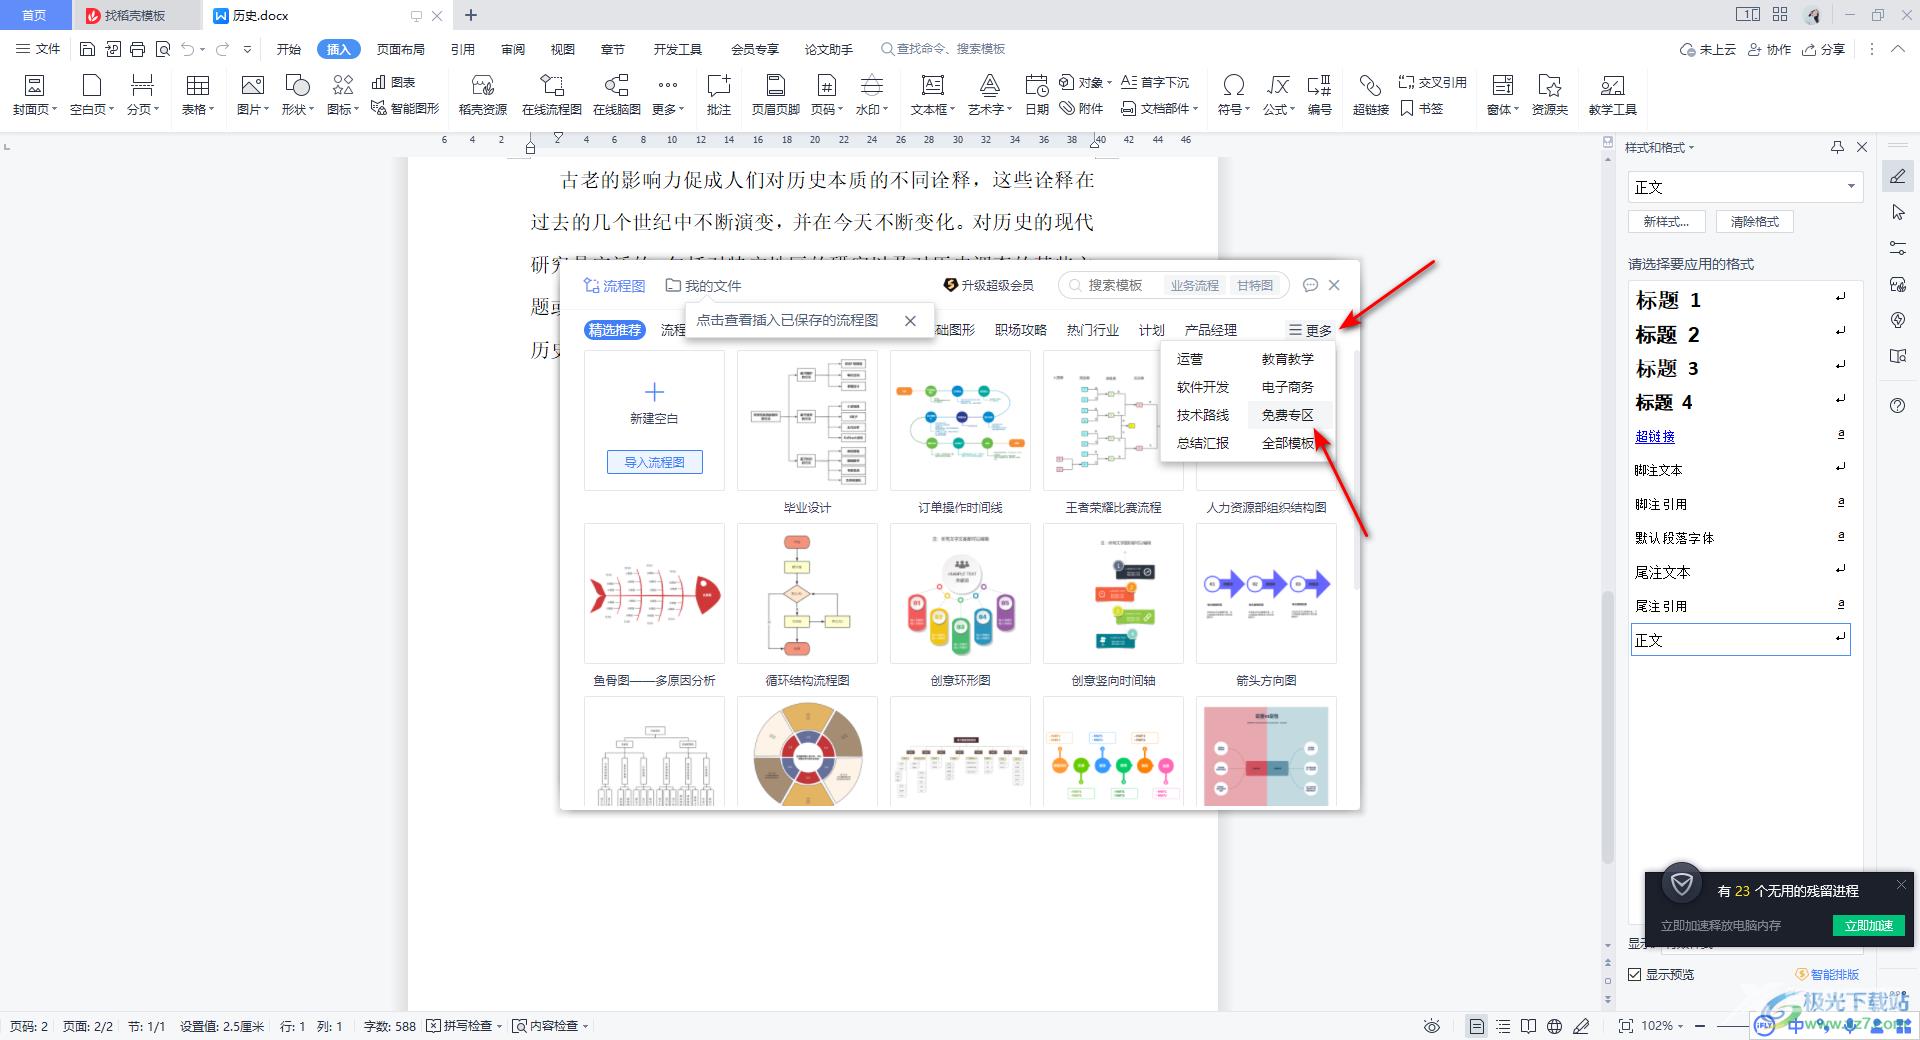Launch 在线流程图 online flowchart
Screen dimensions: 1920x1040
[552, 95]
